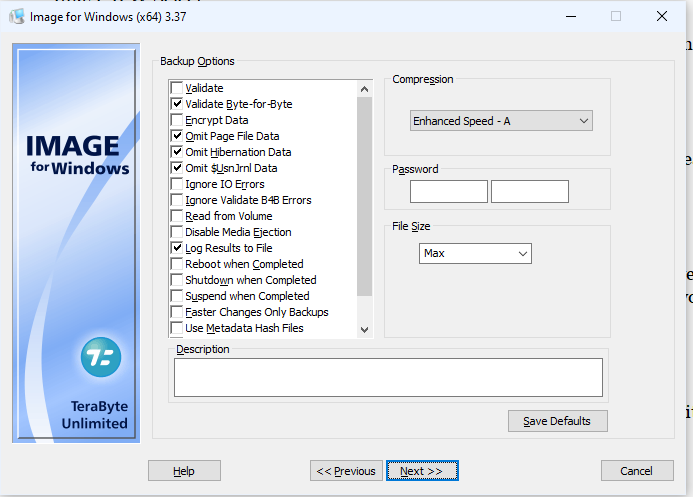The image size is (693, 497).
Task: Click the first Password field
Action: pos(449,191)
